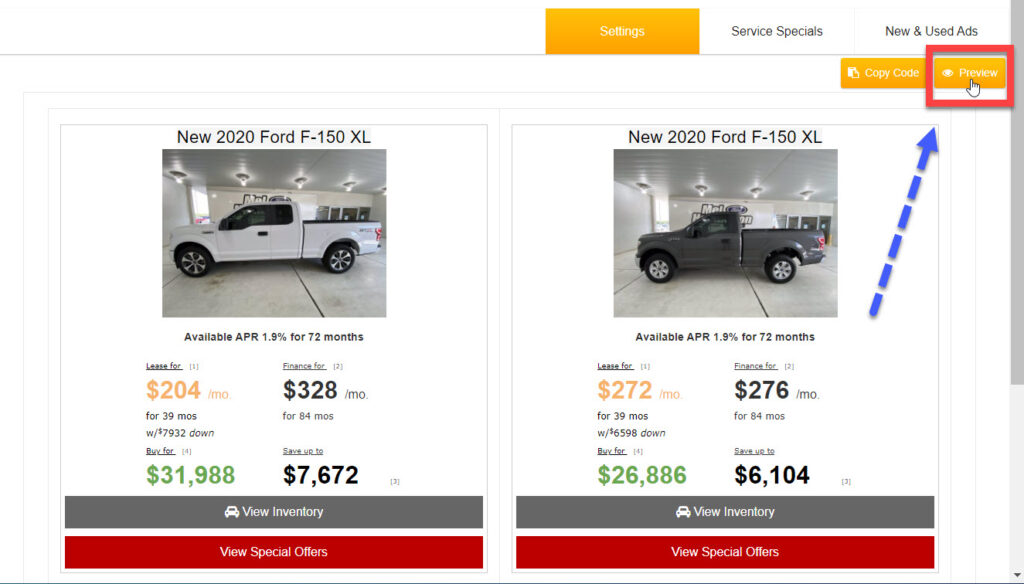Click the Finance for link on right card
This screenshot has height=584, width=1024.
tap(755, 366)
